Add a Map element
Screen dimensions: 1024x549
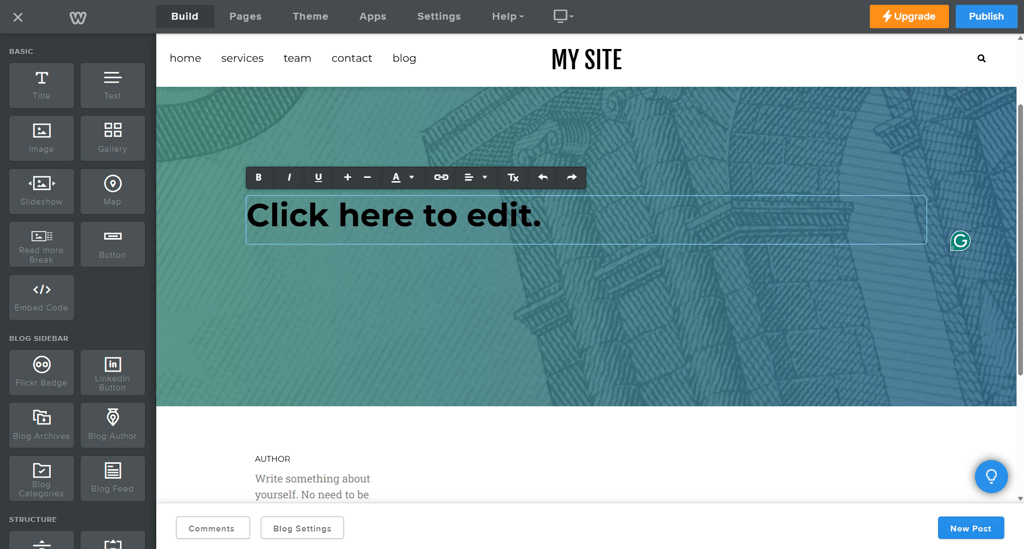point(112,191)
